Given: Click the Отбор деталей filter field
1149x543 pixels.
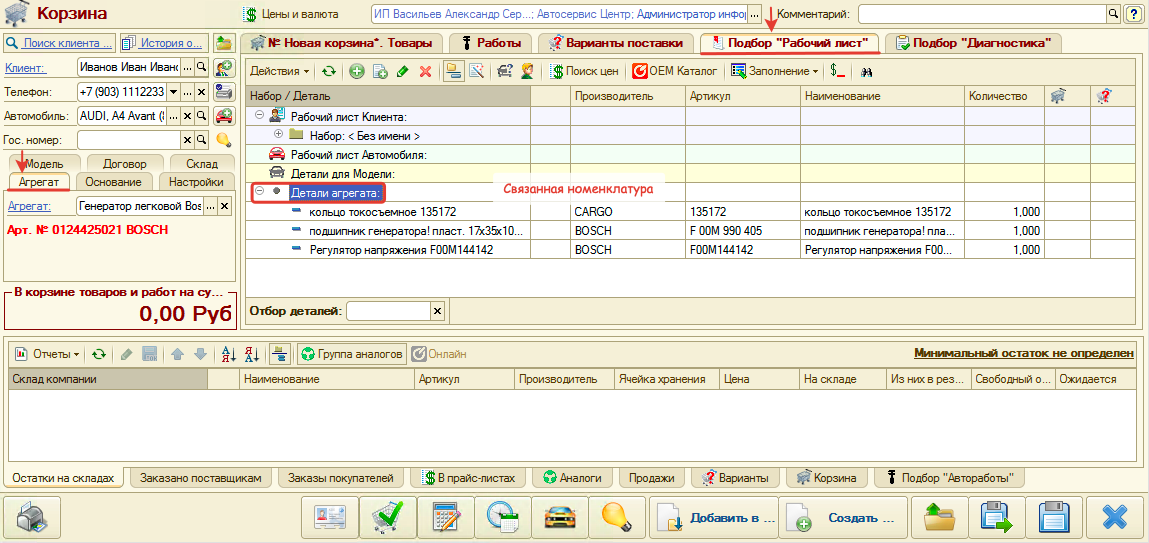Looking at the screenshot, I should coord(388,311).
